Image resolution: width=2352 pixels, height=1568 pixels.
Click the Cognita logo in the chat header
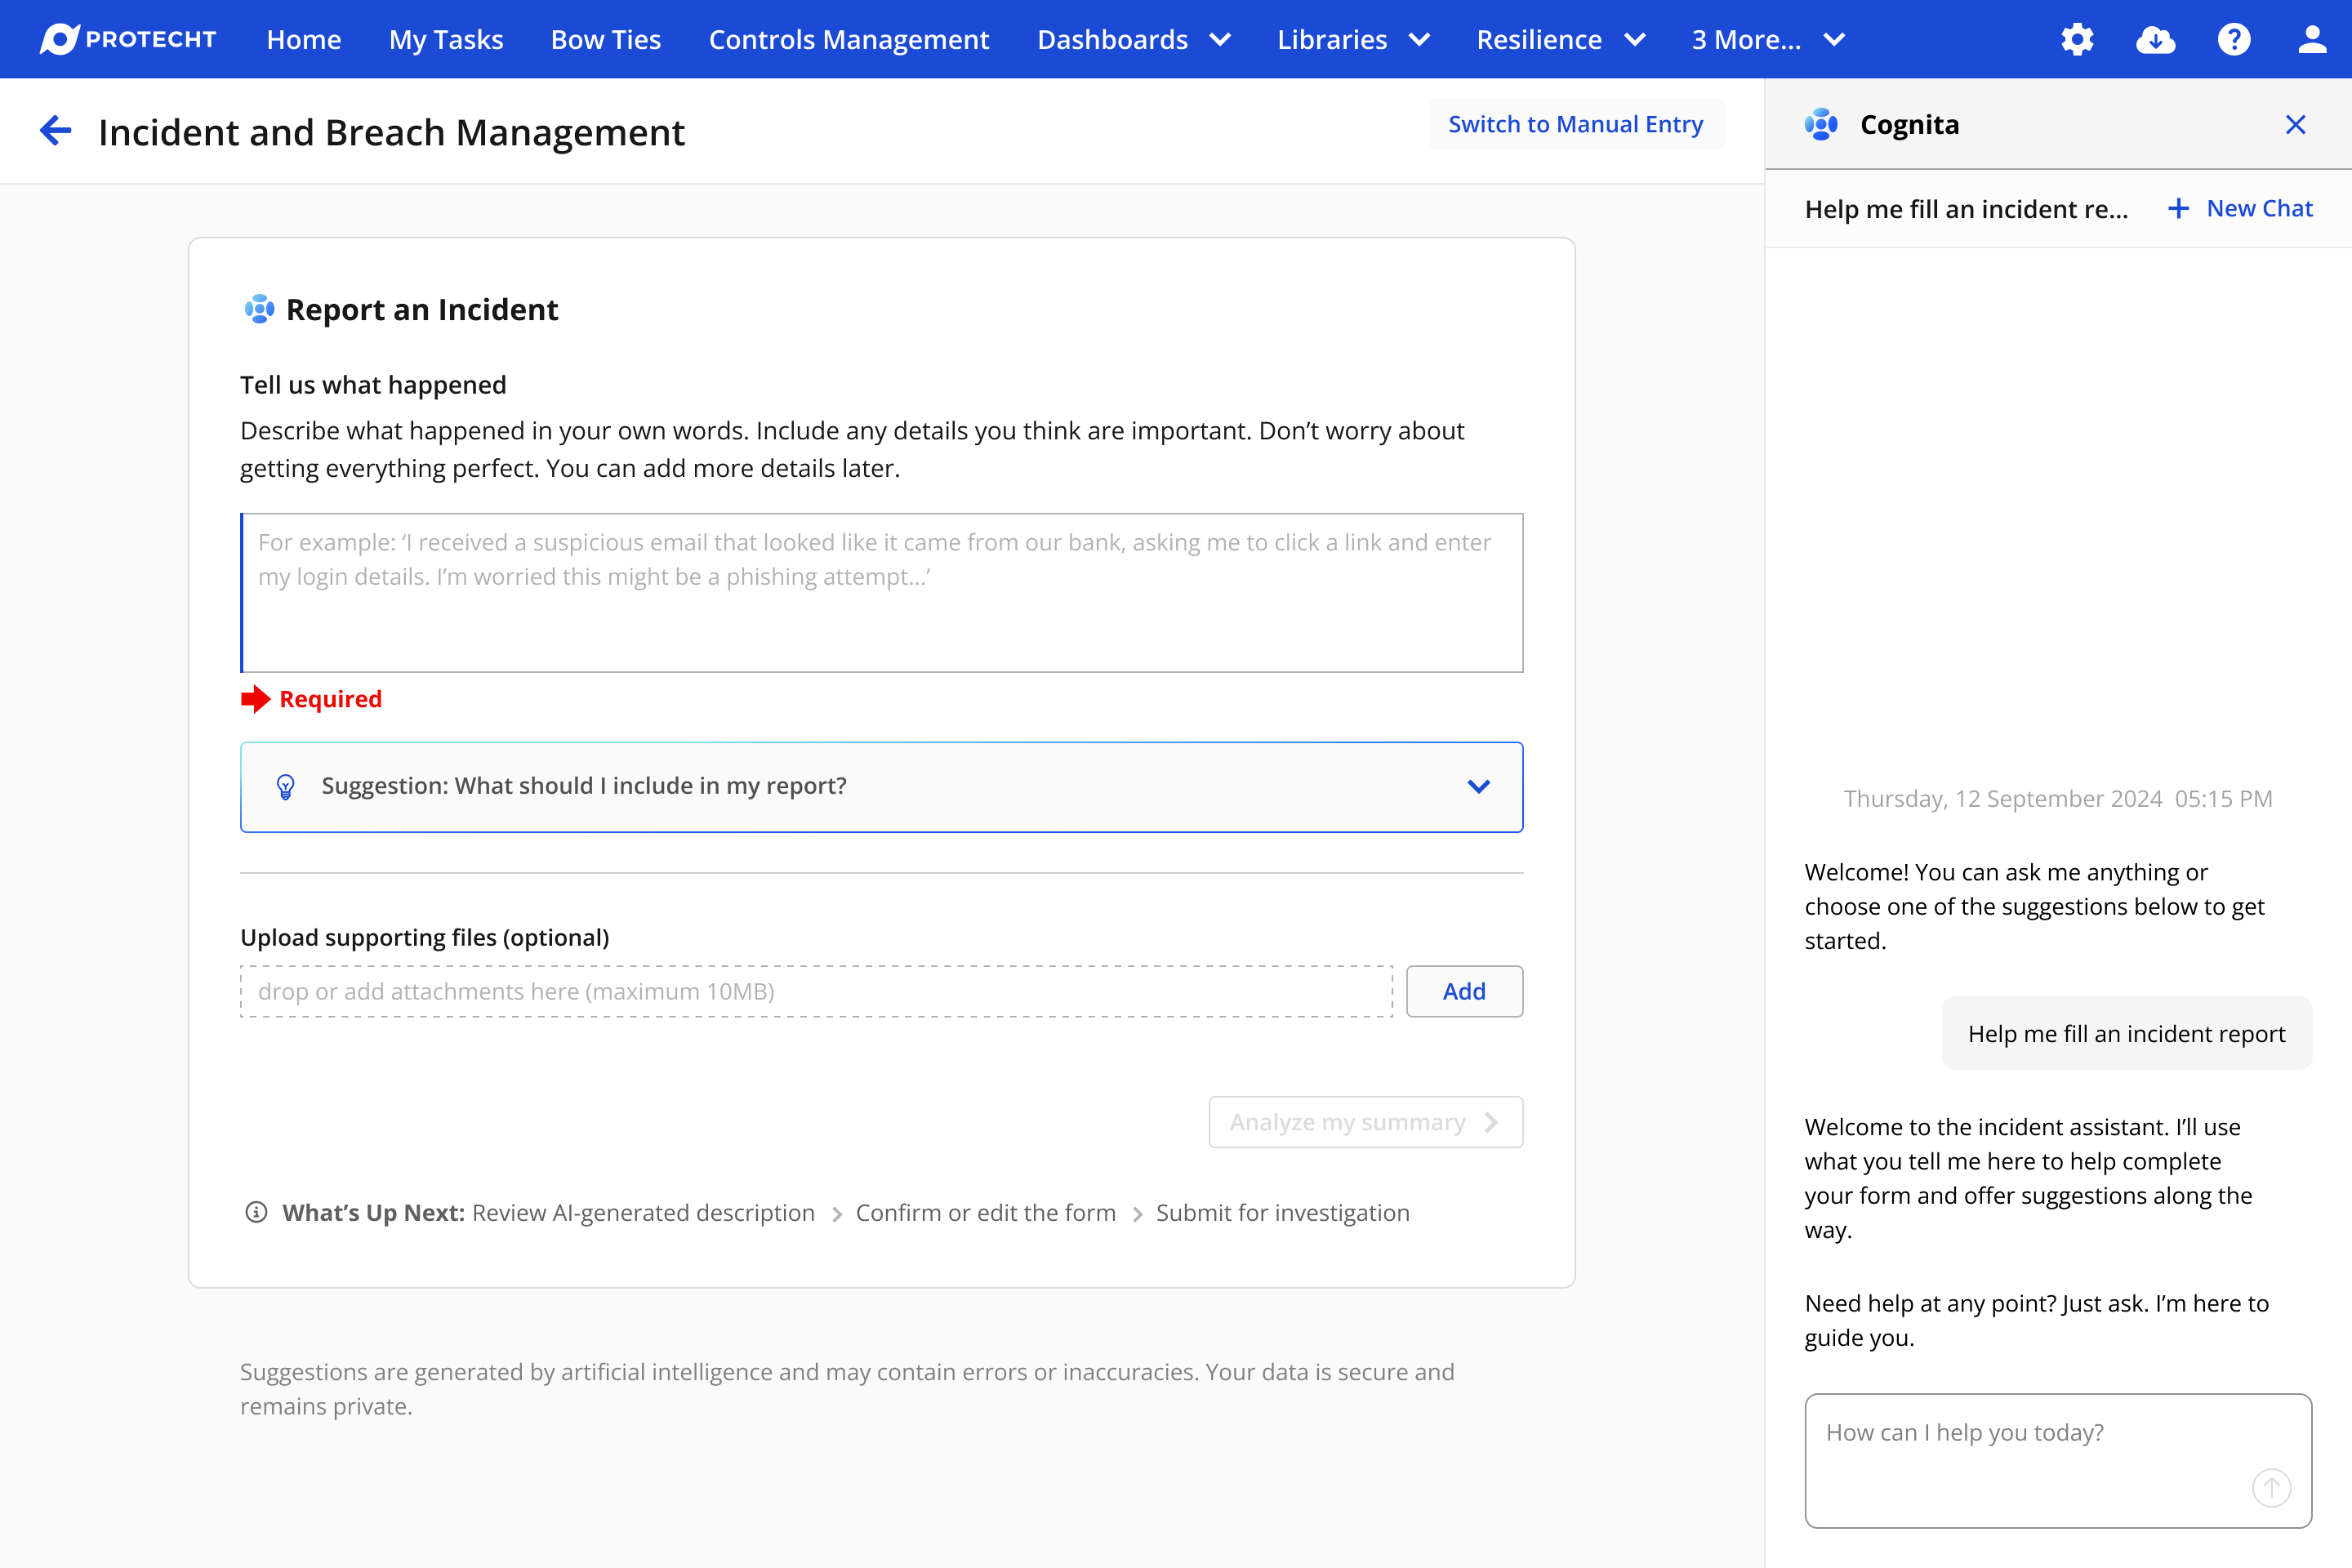[1821, 124]
